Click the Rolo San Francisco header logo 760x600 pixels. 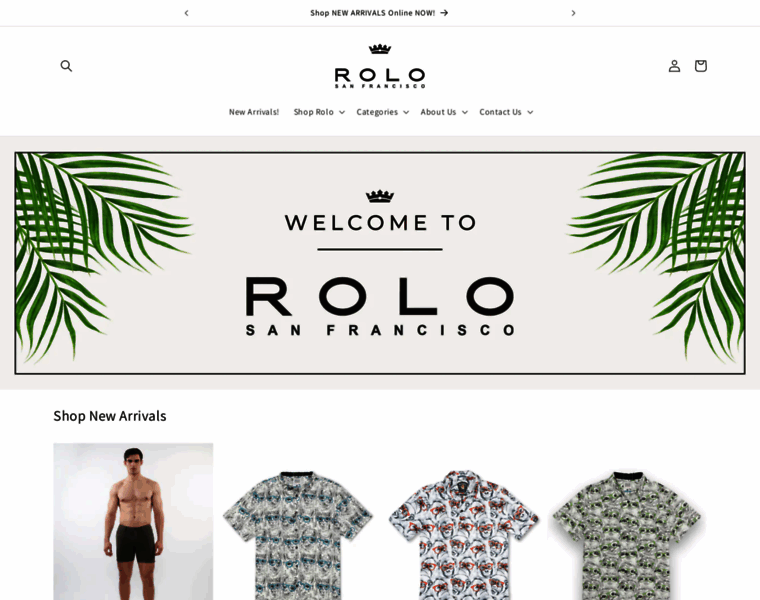380,66
